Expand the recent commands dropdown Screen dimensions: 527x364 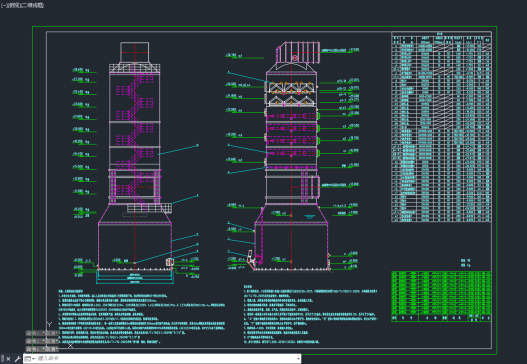(30, 359)
